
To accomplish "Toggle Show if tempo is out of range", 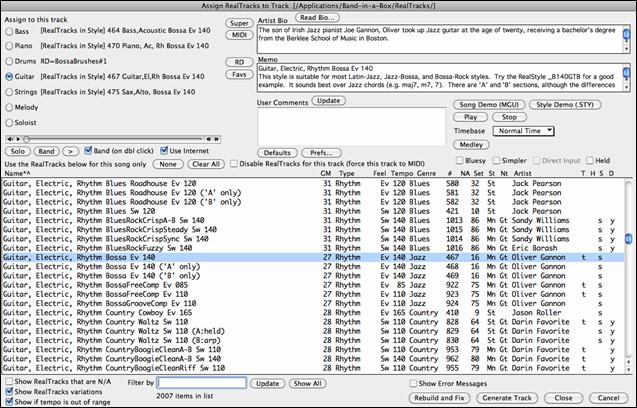I will click(x=9, y=402).
